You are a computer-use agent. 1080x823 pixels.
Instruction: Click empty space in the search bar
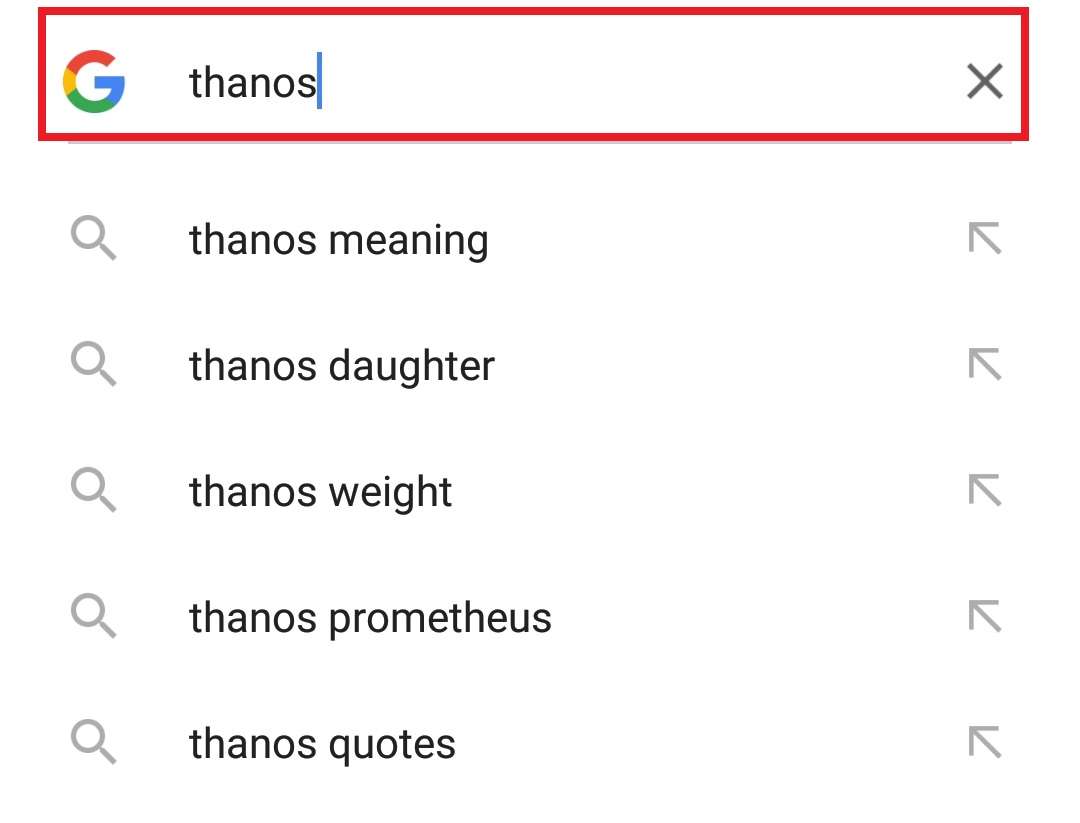(x=640, y=82)
